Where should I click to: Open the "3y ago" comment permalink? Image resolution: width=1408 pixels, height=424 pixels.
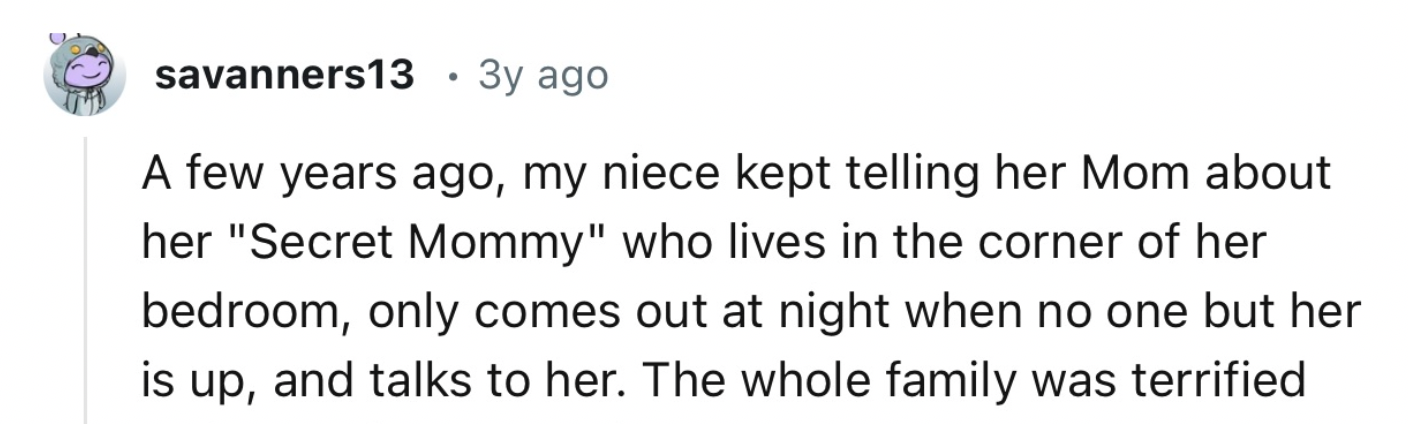tap(543, 77)
